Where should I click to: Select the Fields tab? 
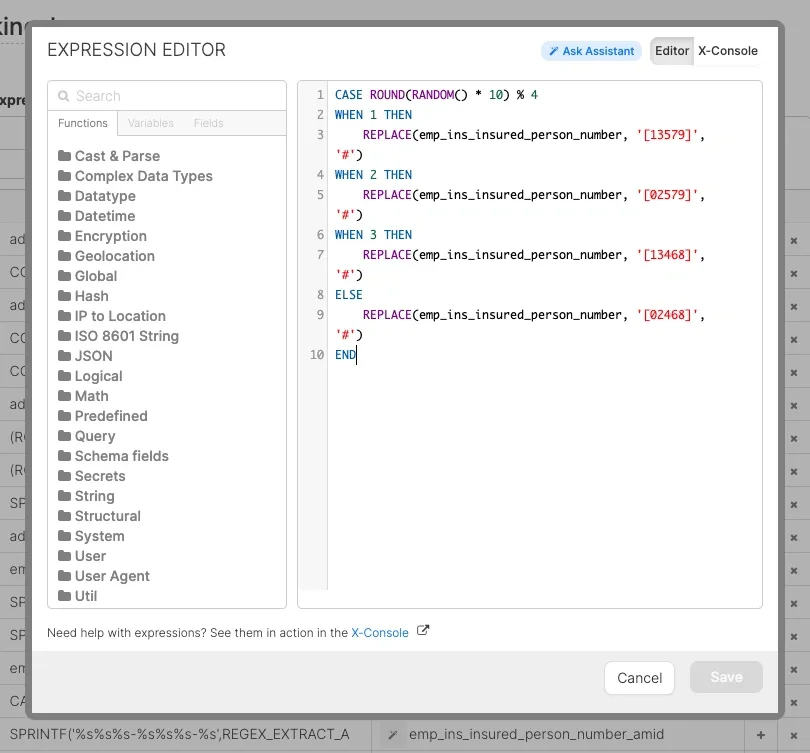point(209,123)
